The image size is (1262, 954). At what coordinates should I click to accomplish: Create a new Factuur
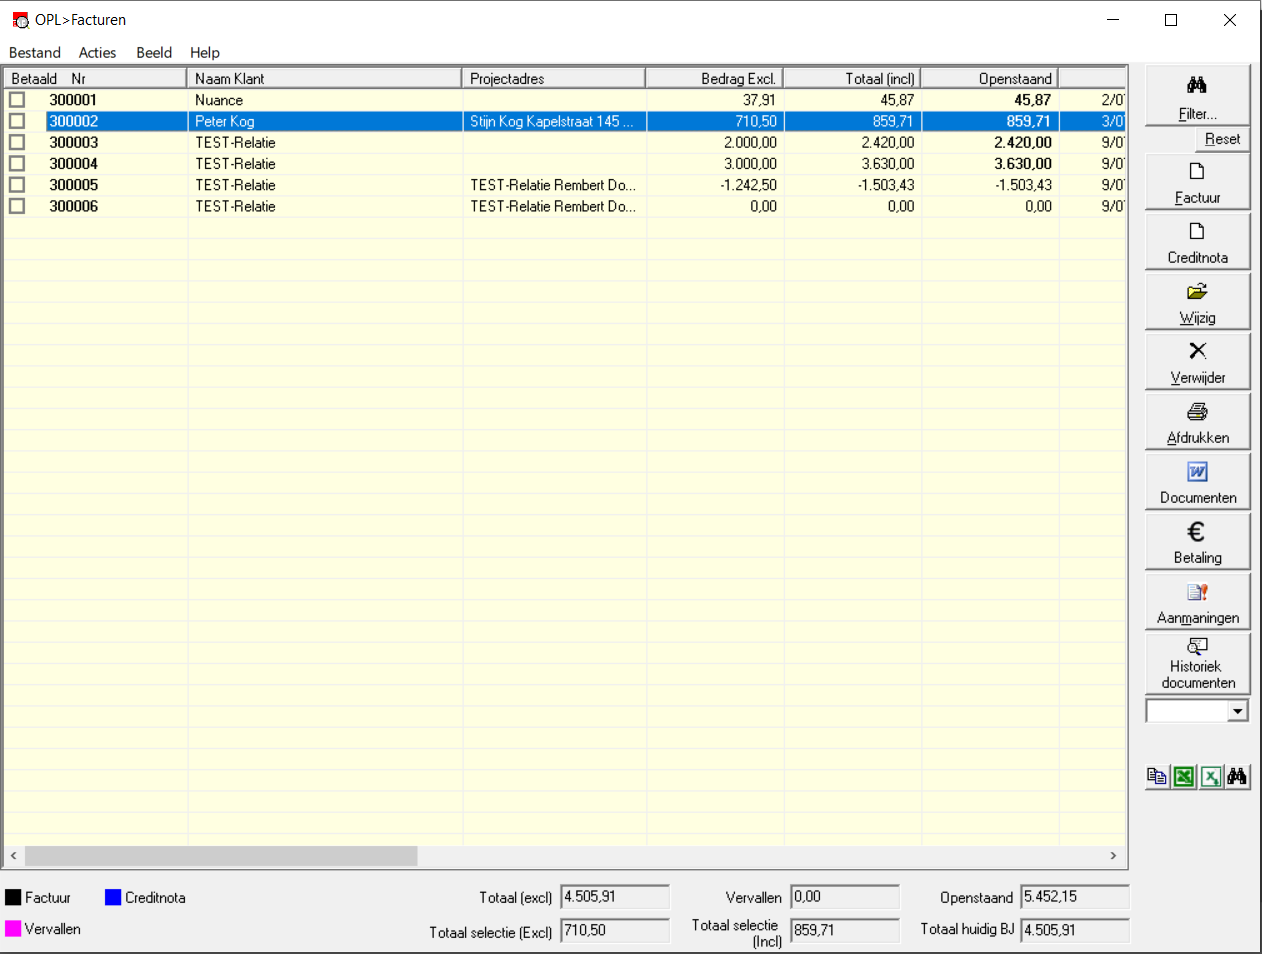[1197, 182]
